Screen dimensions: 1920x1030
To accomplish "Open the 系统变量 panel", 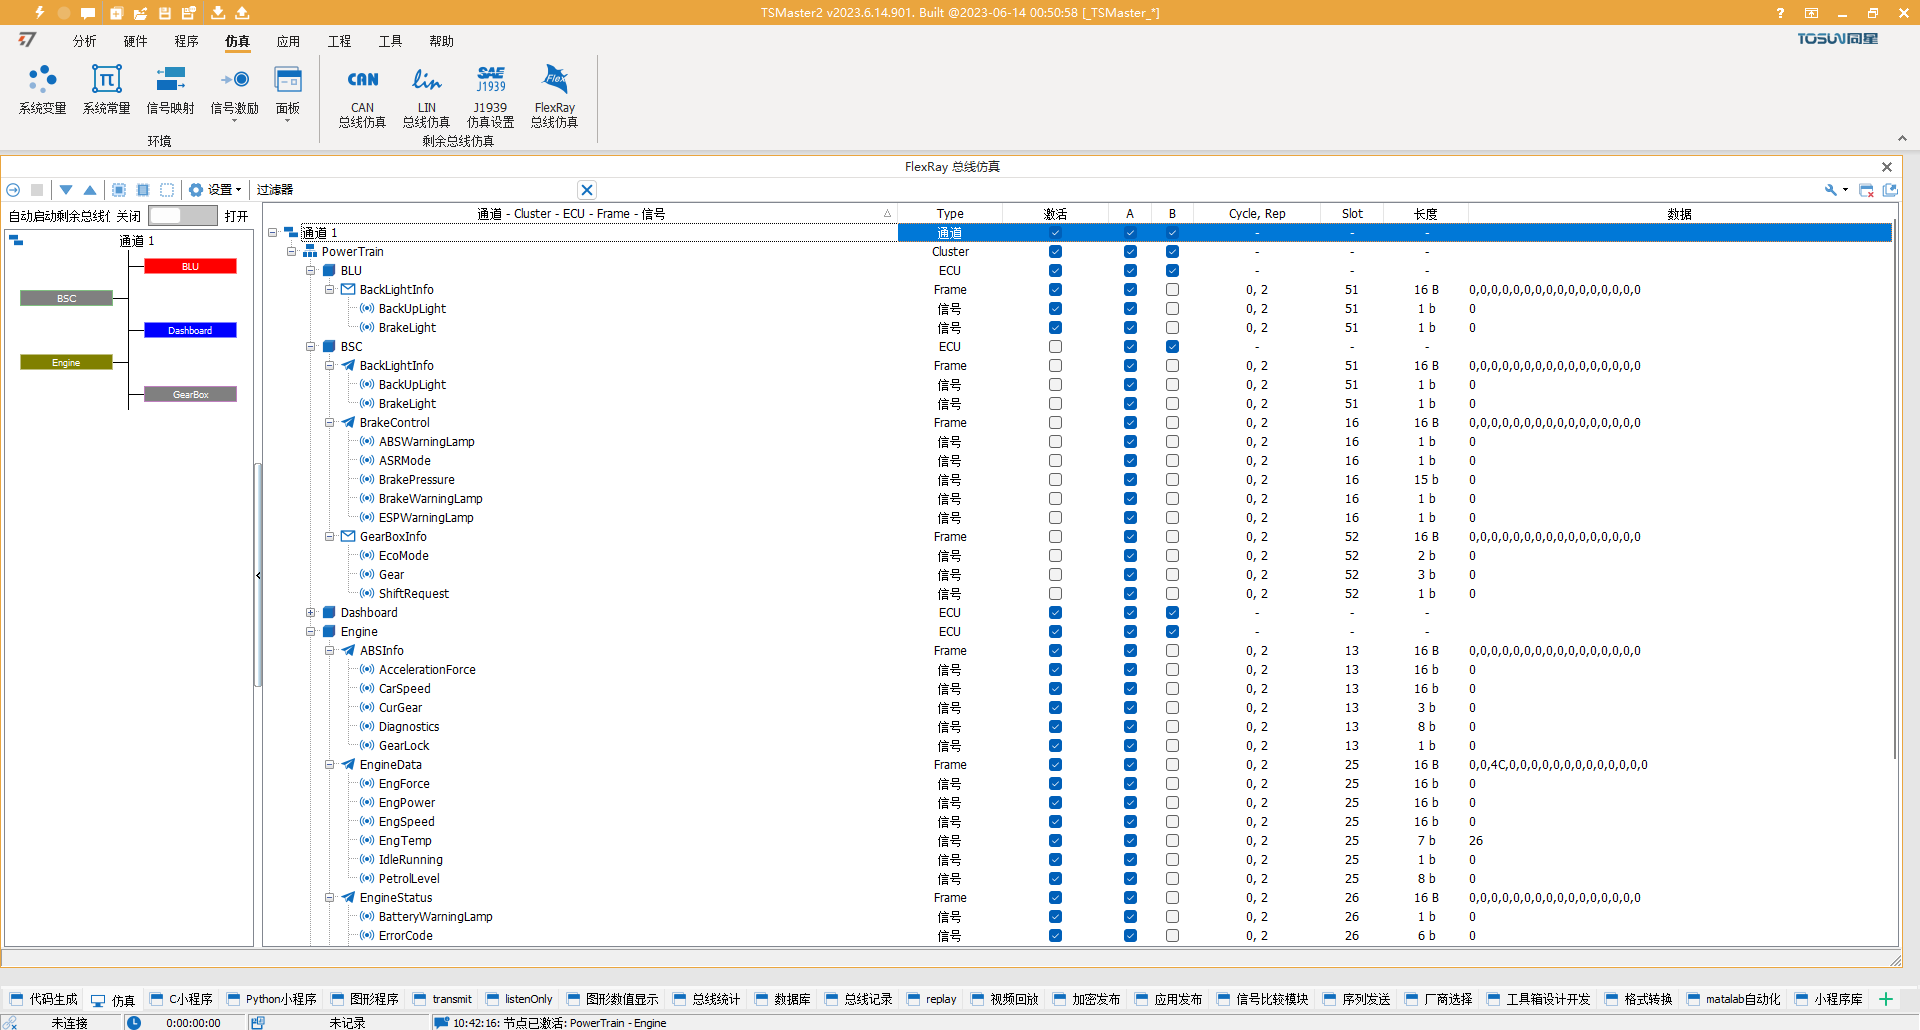I will 42,88.
